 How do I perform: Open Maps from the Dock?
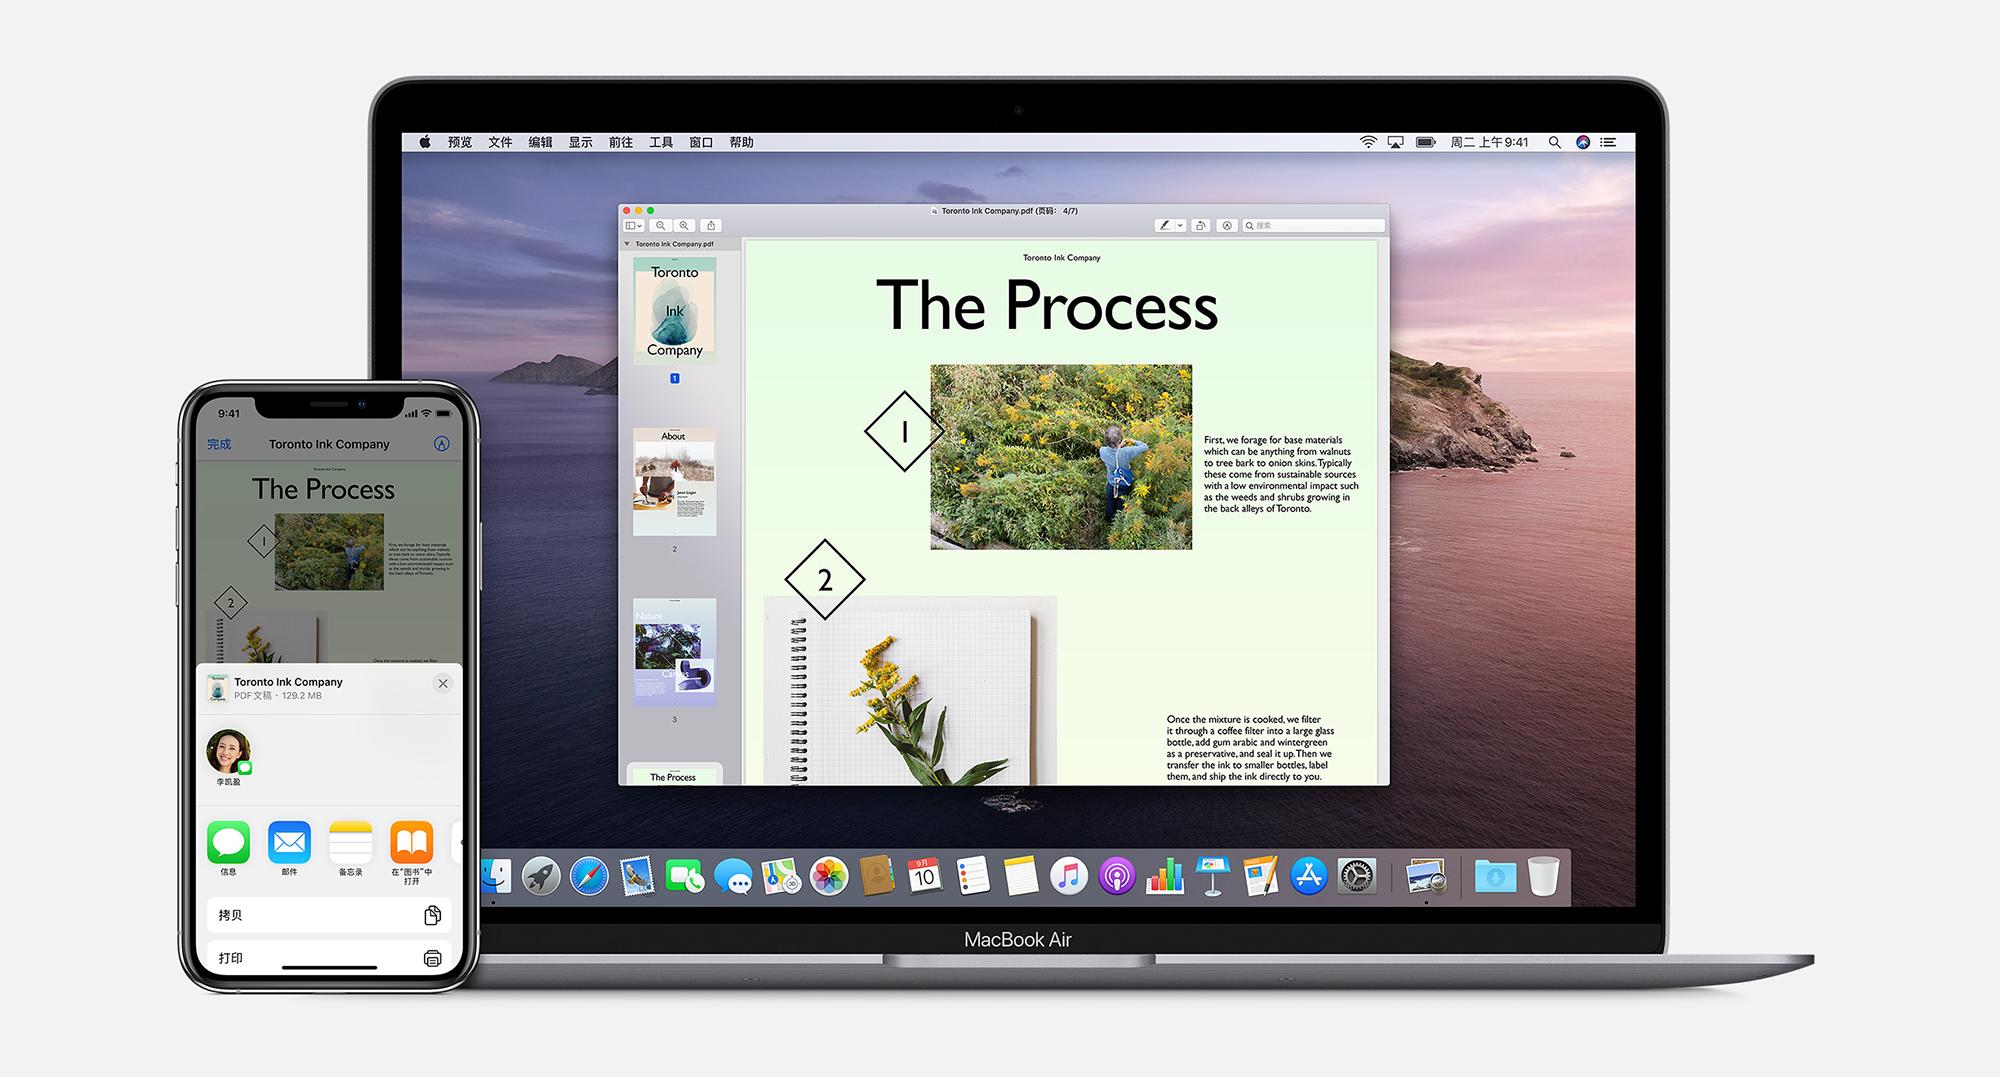(781, 877)
